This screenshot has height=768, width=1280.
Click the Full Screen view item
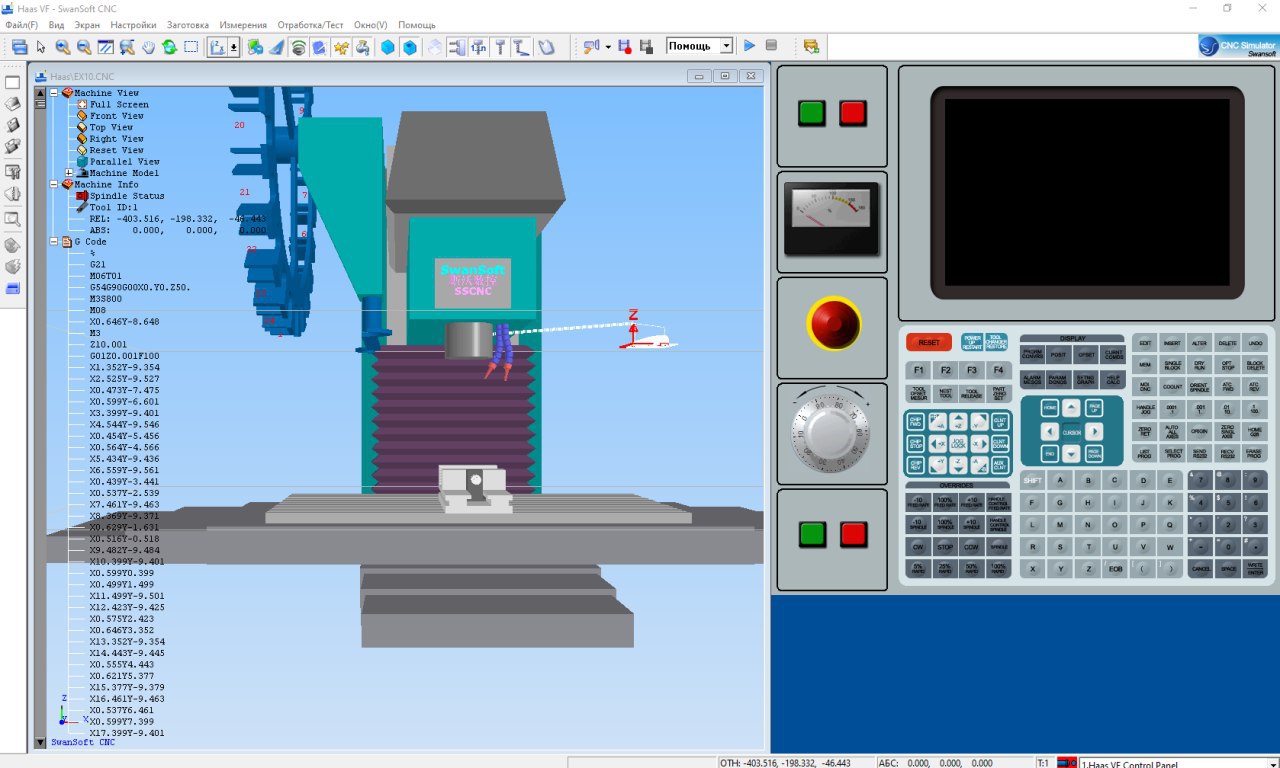pos(119,104)
